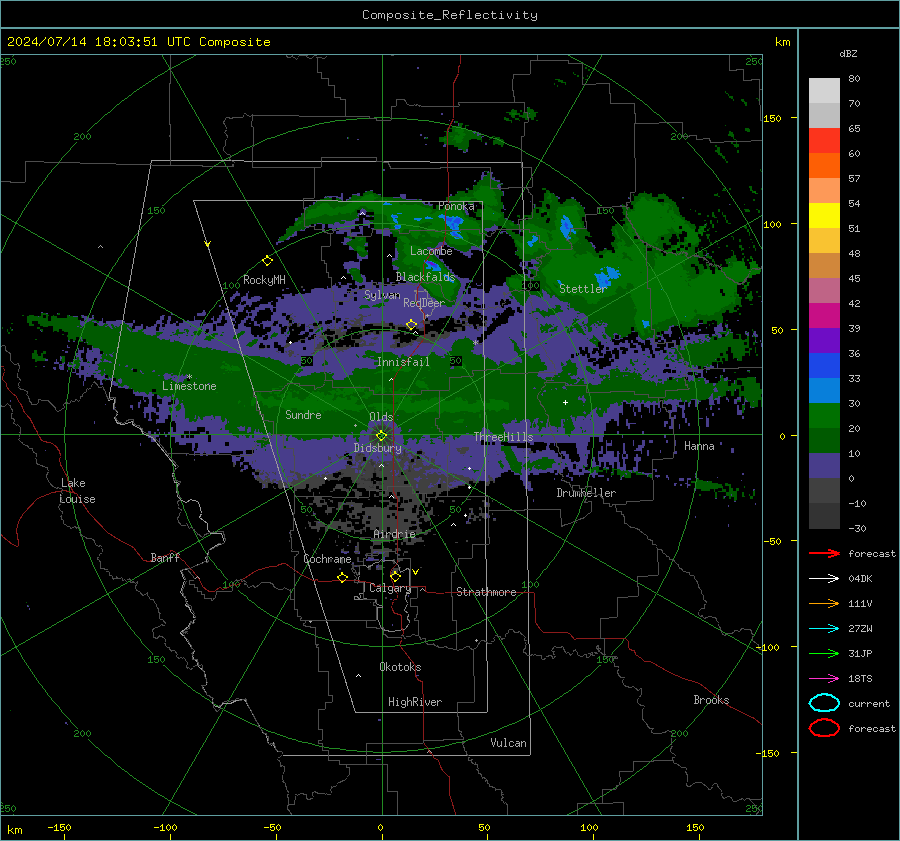900x841 pixels.
Task: Click the Didsbury town label
Action: [378, 448]
